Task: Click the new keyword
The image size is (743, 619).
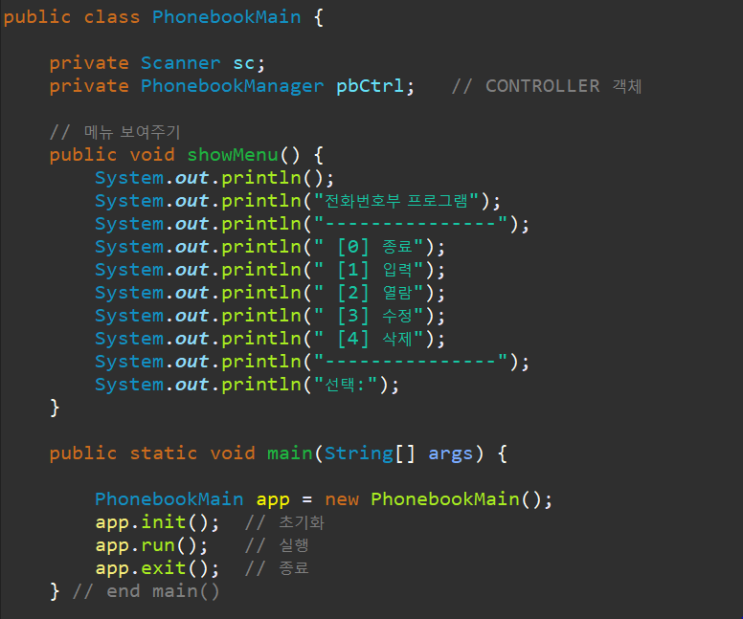Action: coord(342,500)
